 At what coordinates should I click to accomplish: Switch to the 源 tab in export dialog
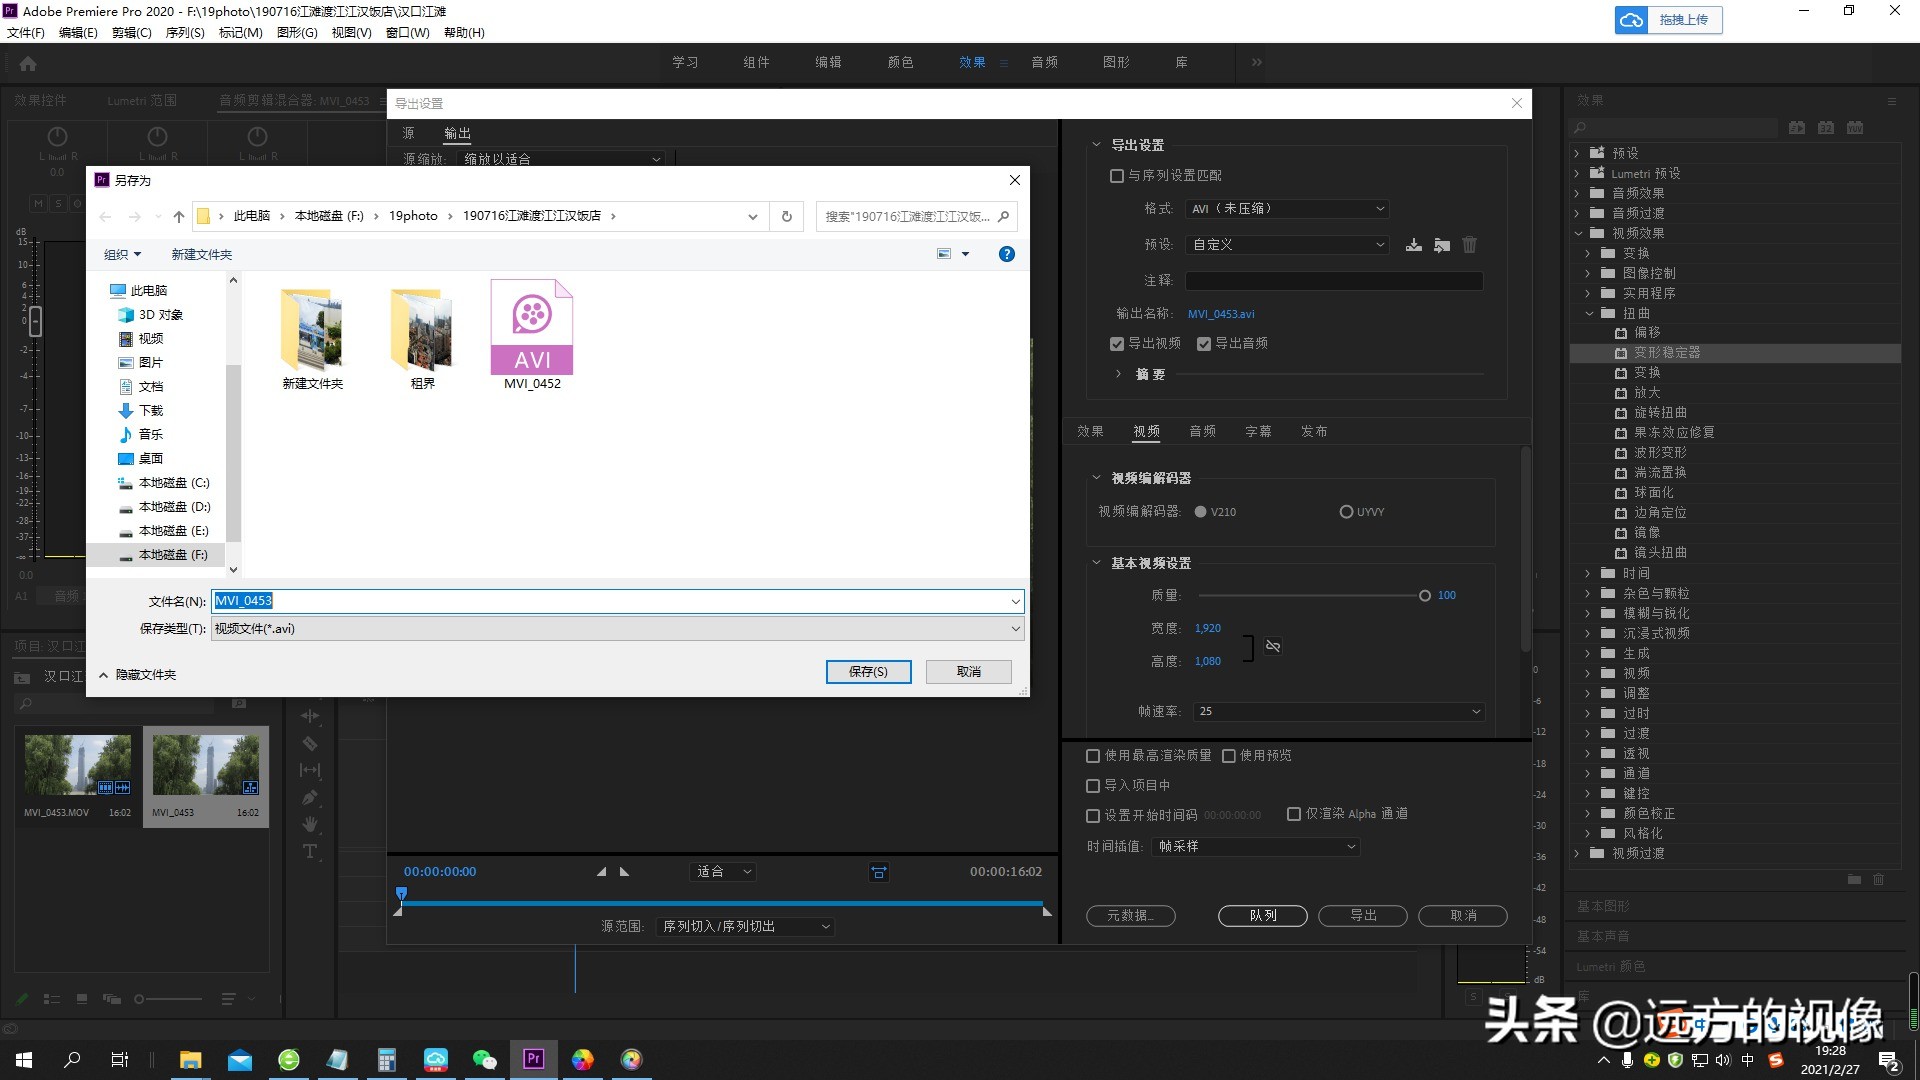(x=408, y=133)
